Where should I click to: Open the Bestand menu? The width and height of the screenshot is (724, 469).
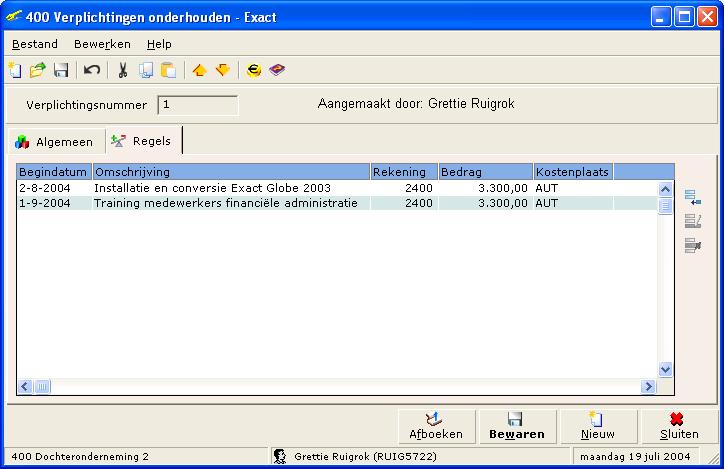35,44
